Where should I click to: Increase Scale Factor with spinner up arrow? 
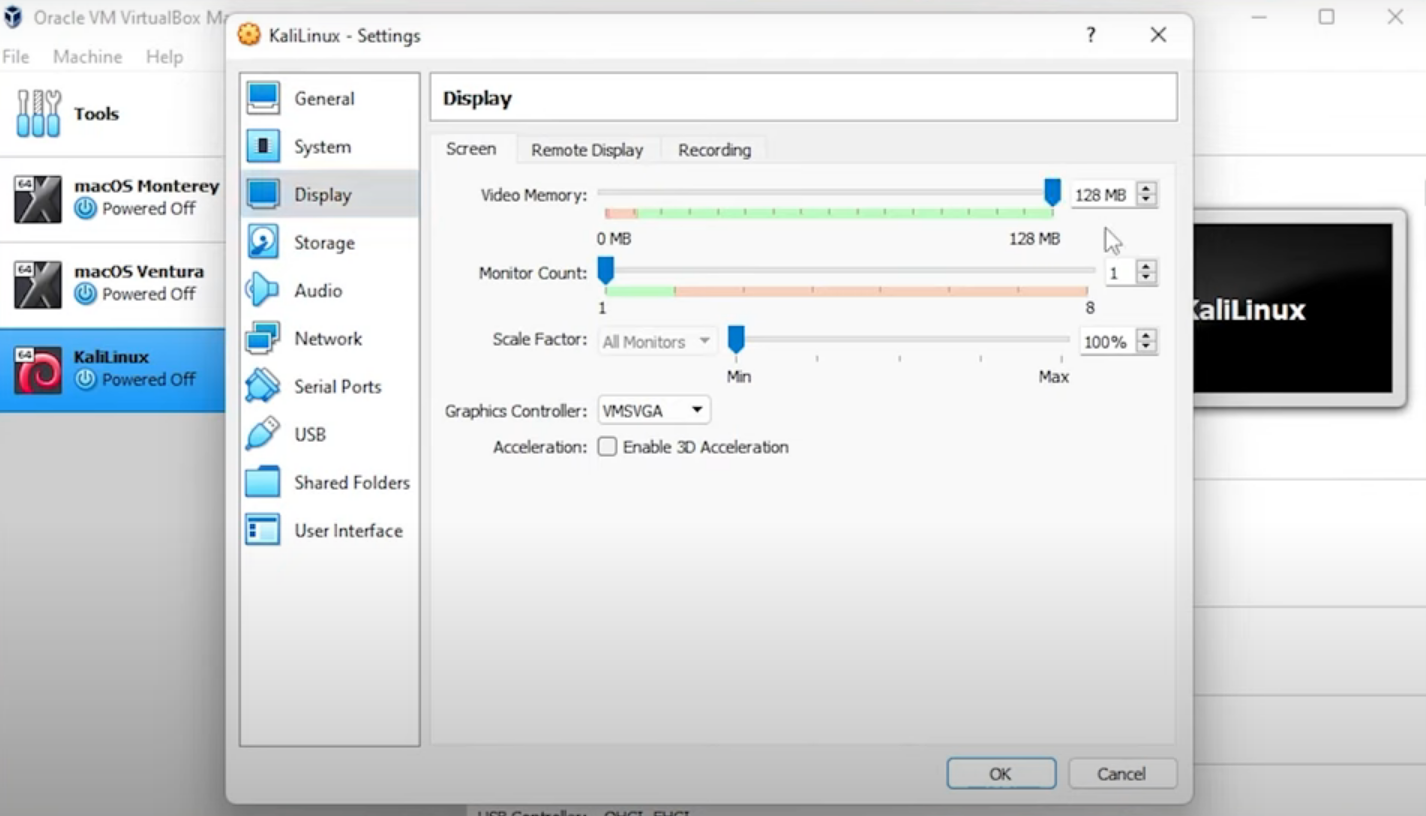tap(1147, 335)
